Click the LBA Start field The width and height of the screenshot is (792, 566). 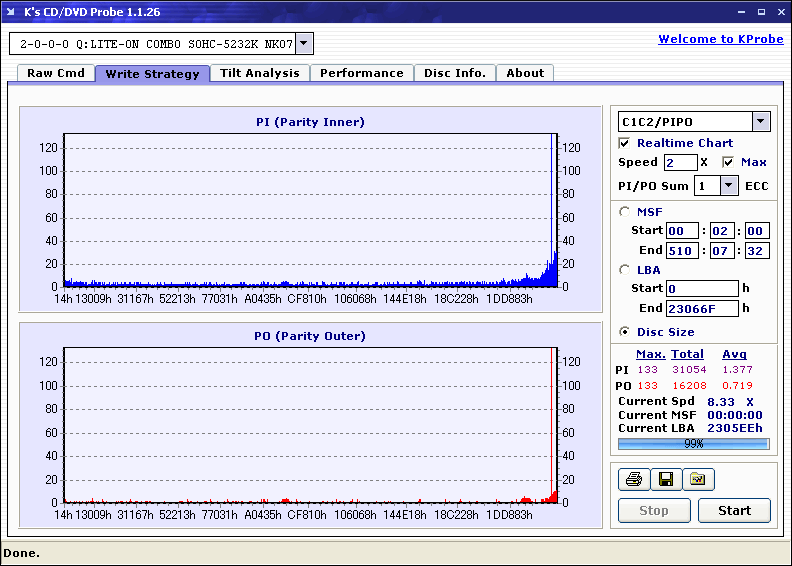tap(702, 288)
